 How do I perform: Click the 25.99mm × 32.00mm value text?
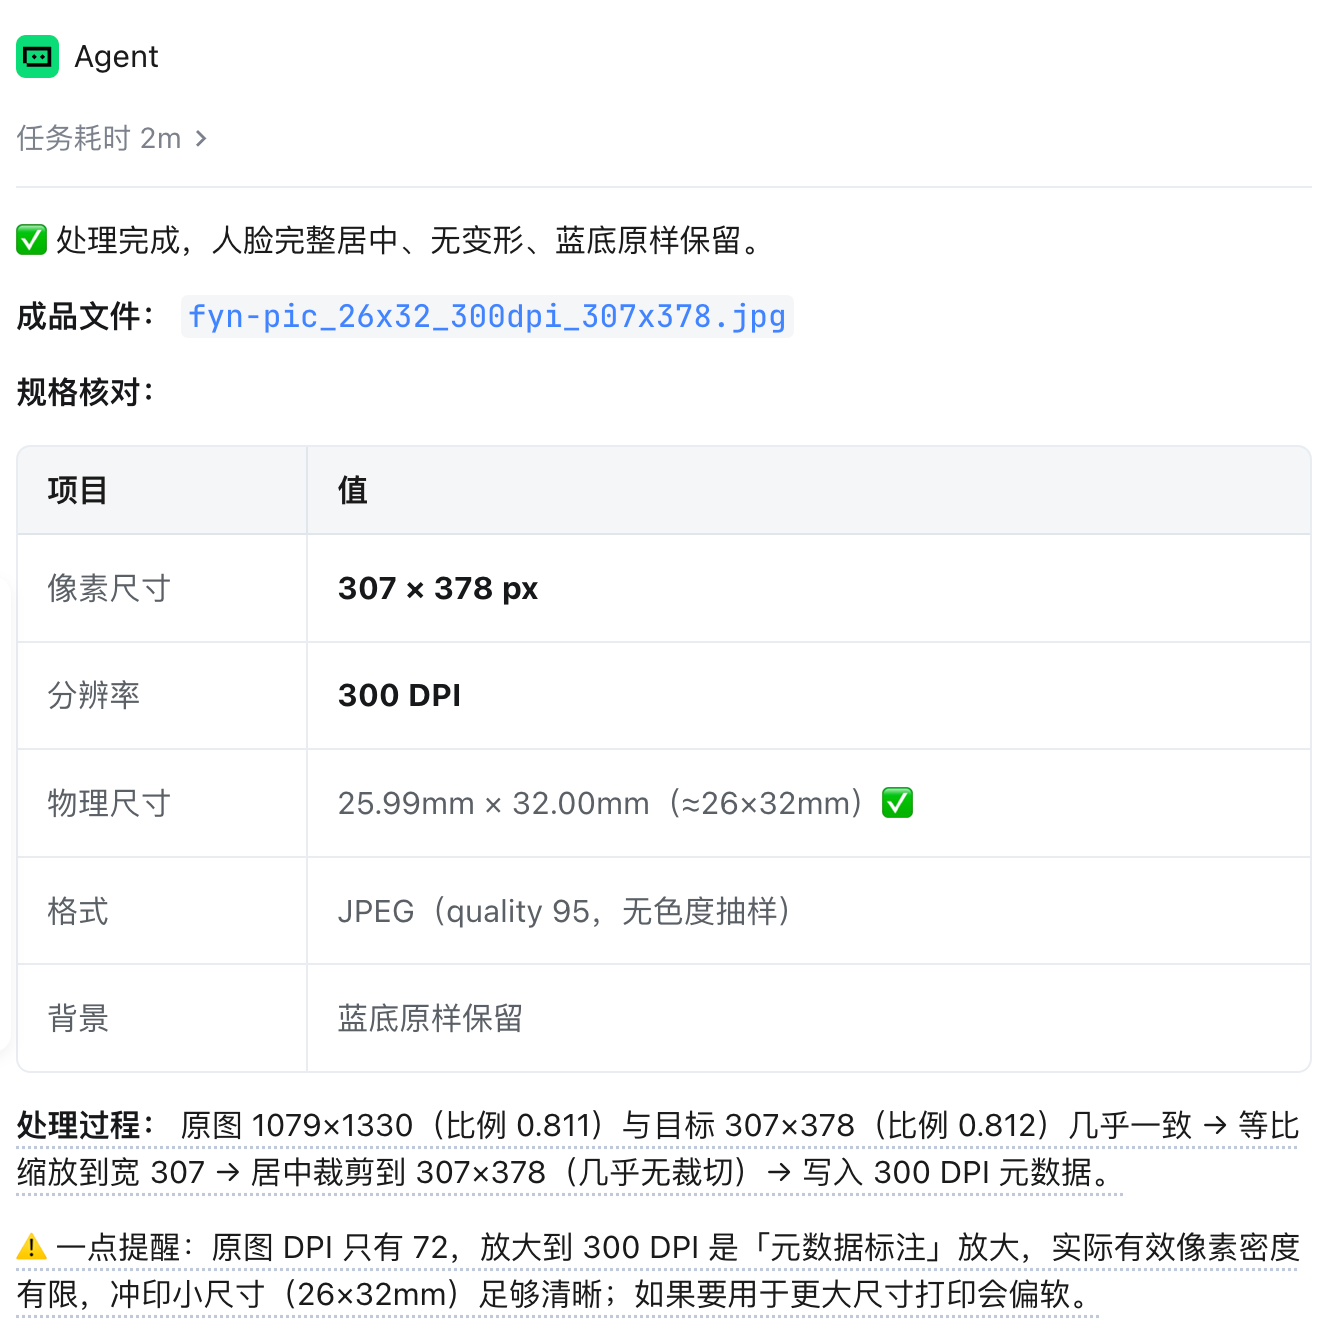point(493,803)
